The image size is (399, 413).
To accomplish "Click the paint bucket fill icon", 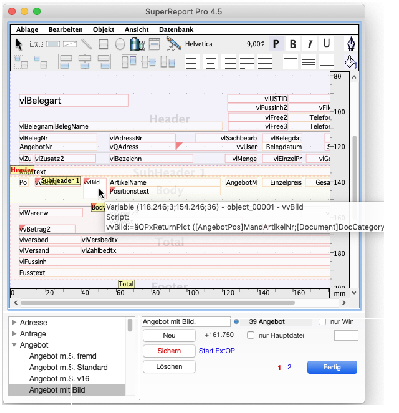I will point(351,62).
